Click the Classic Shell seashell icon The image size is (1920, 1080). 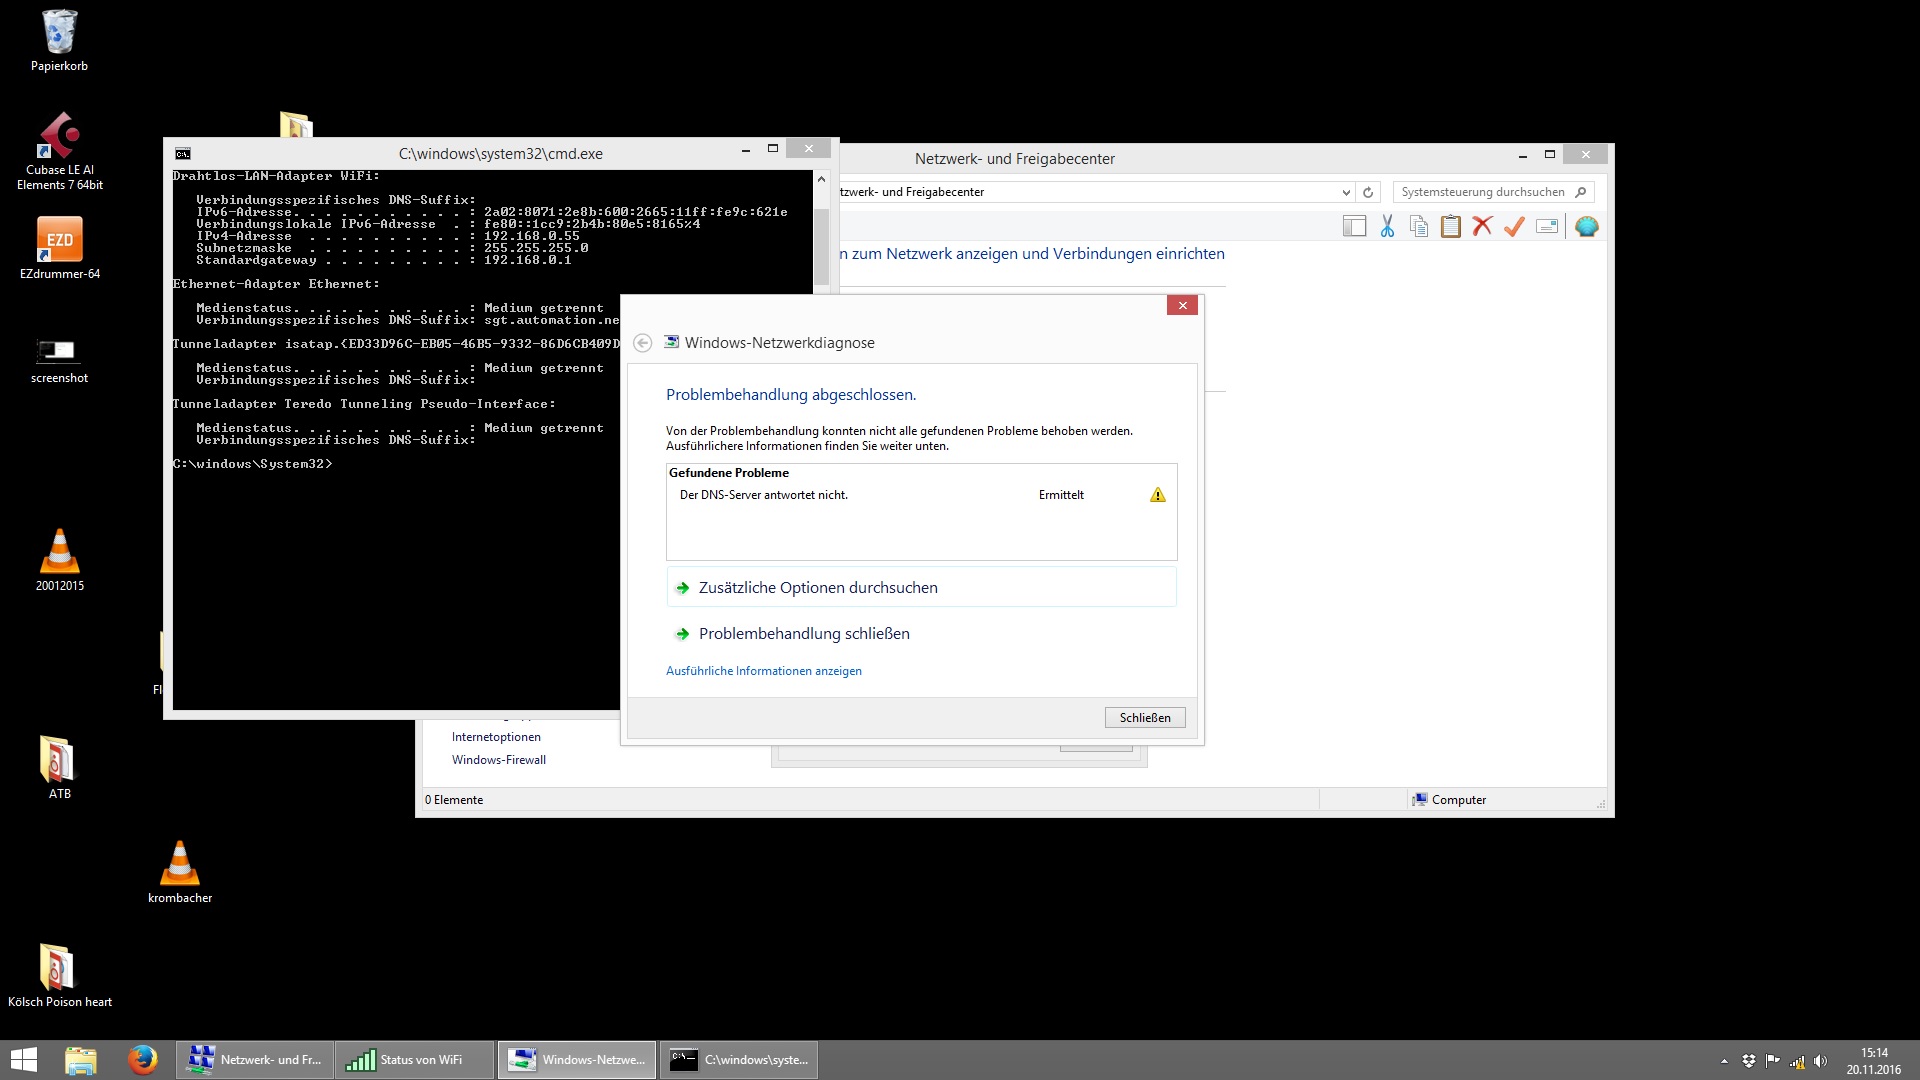click(x=1586, y=227)
